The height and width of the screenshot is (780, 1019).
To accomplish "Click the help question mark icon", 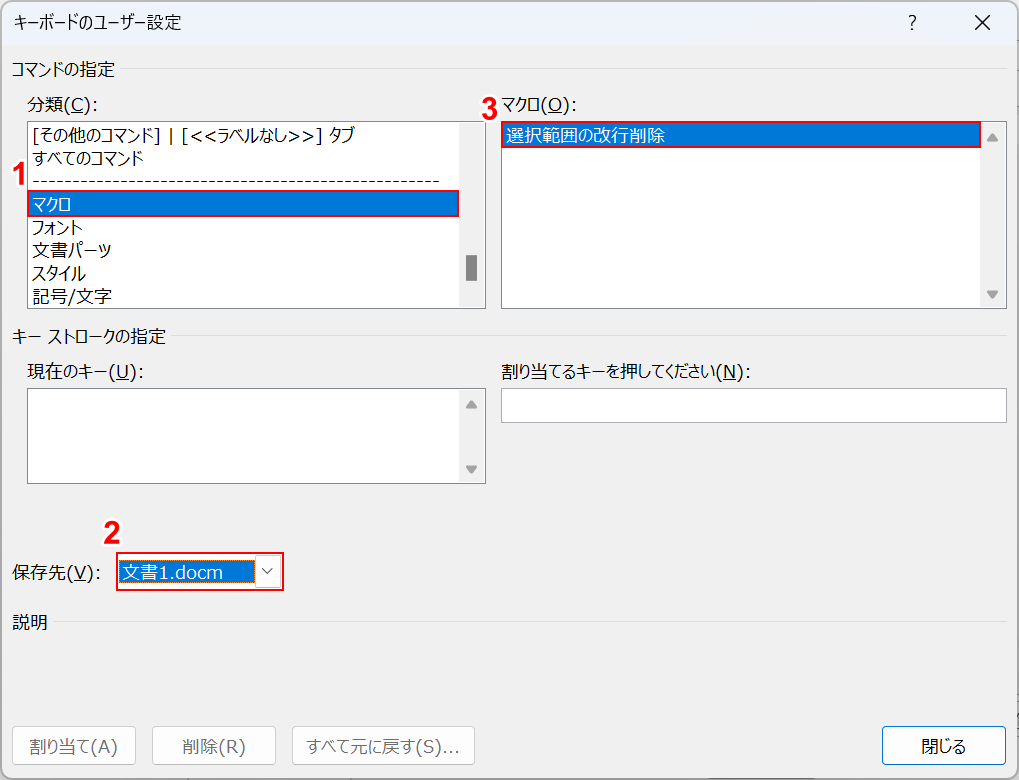I will point(912,23).
